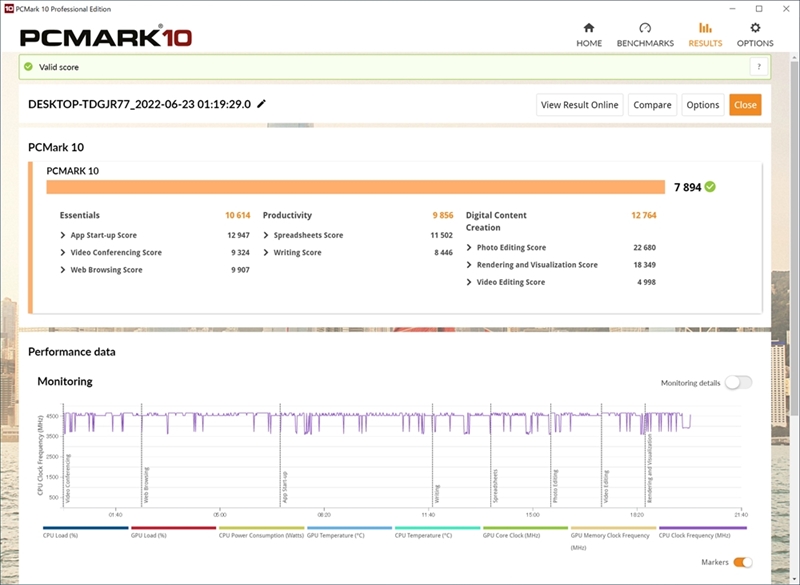Click the Performance data heading
Viewport: 800px width, 585px height.
coord(71,352)
